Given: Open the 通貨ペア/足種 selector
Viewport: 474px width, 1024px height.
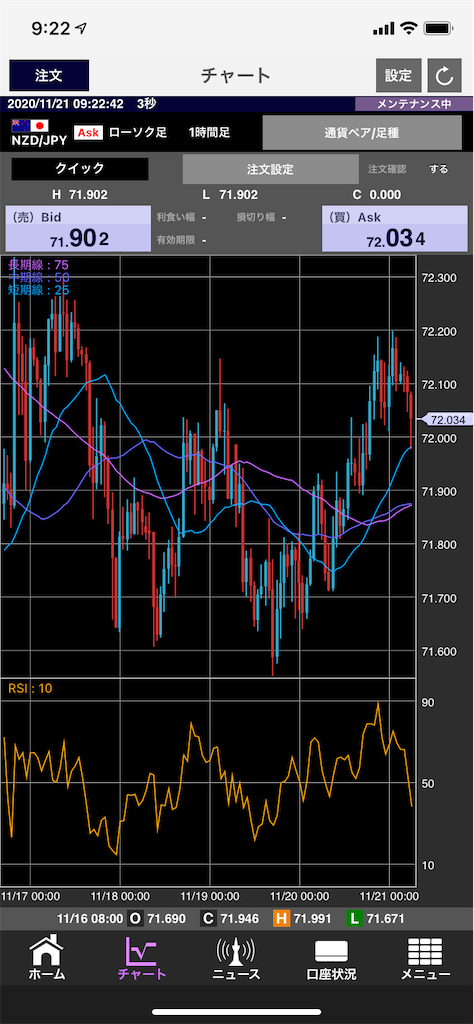Looking at the screenshot, I should (x=361, y=133).
